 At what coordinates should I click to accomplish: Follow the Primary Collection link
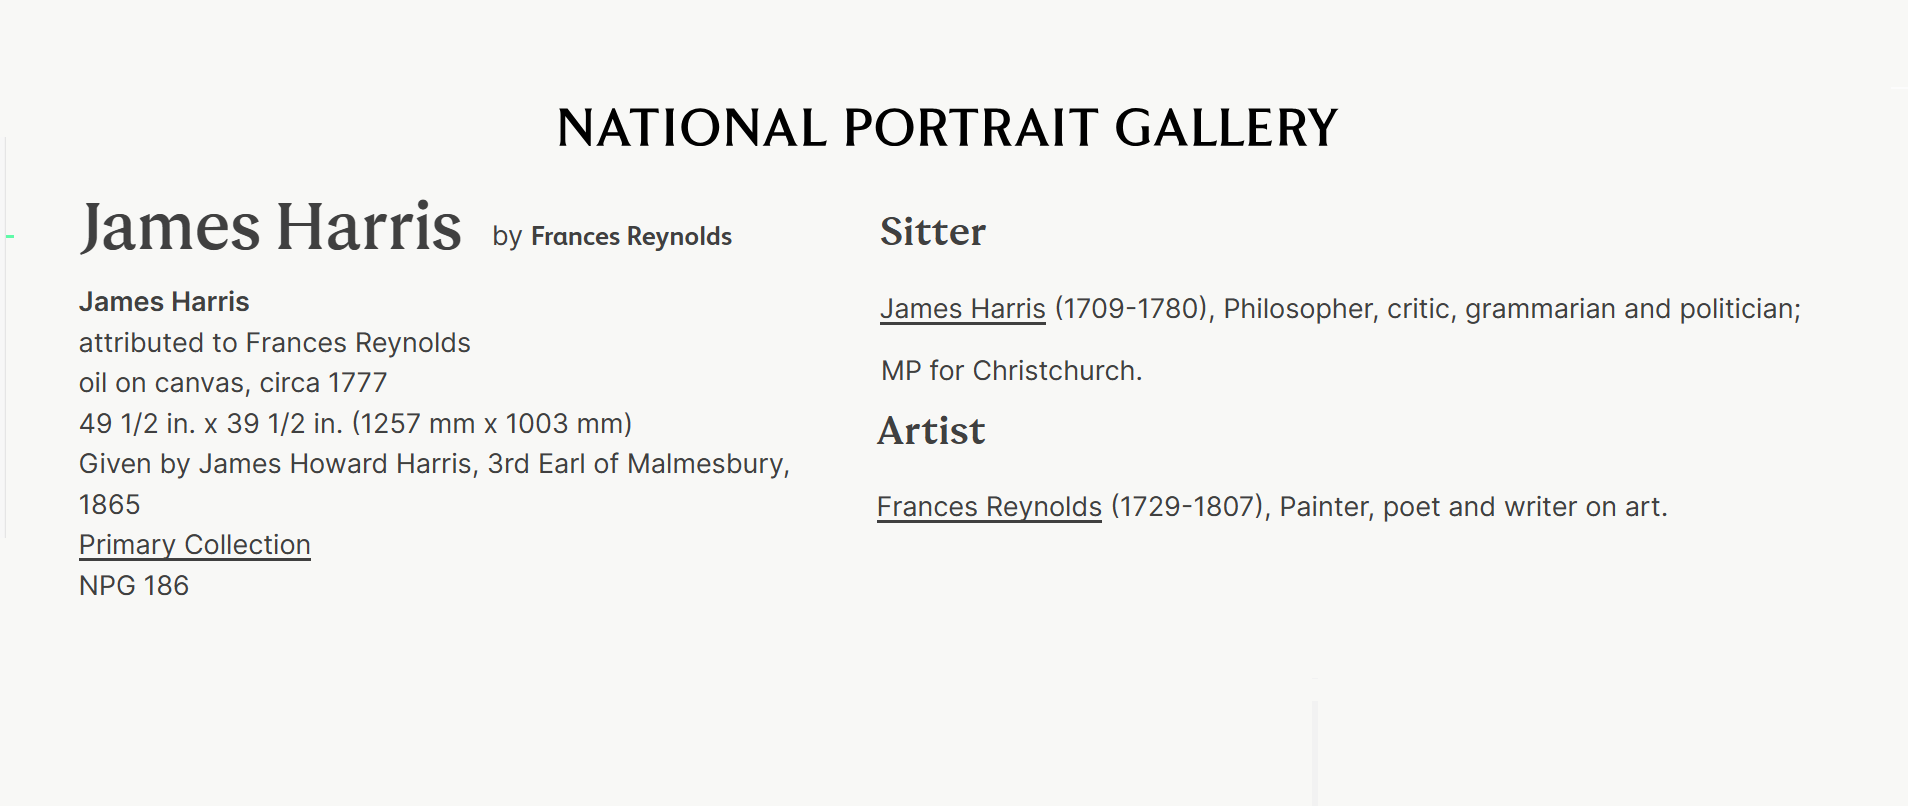coord(195,545)
